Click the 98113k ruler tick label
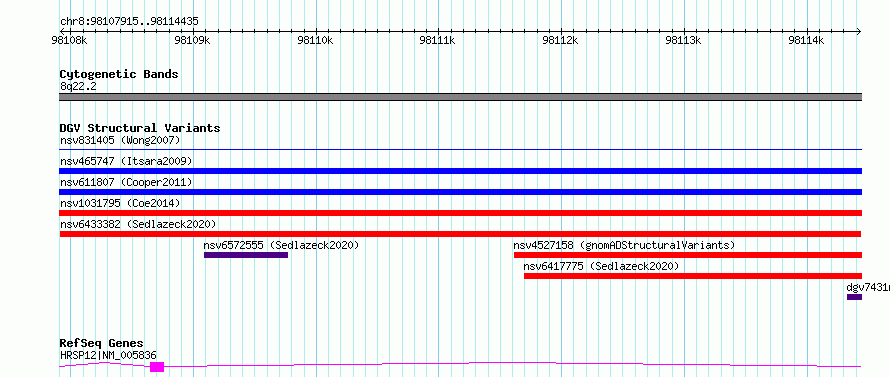This screenshot has width=890, height=377. (684, 40)
